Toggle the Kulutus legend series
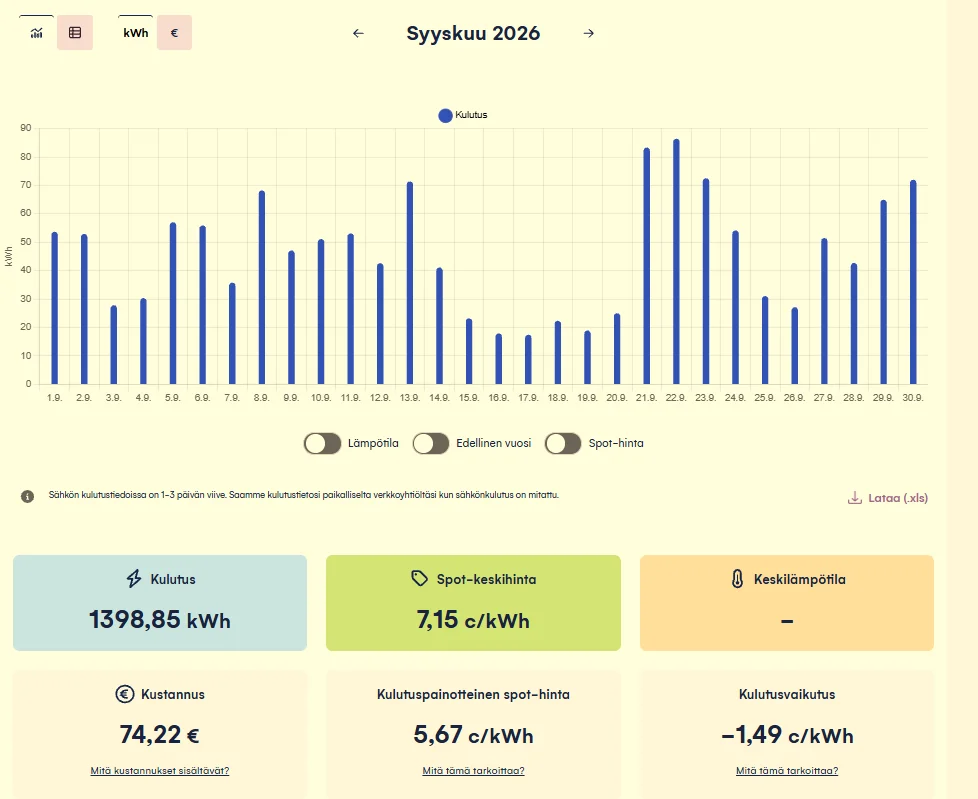978x799 pixels. 463,115
